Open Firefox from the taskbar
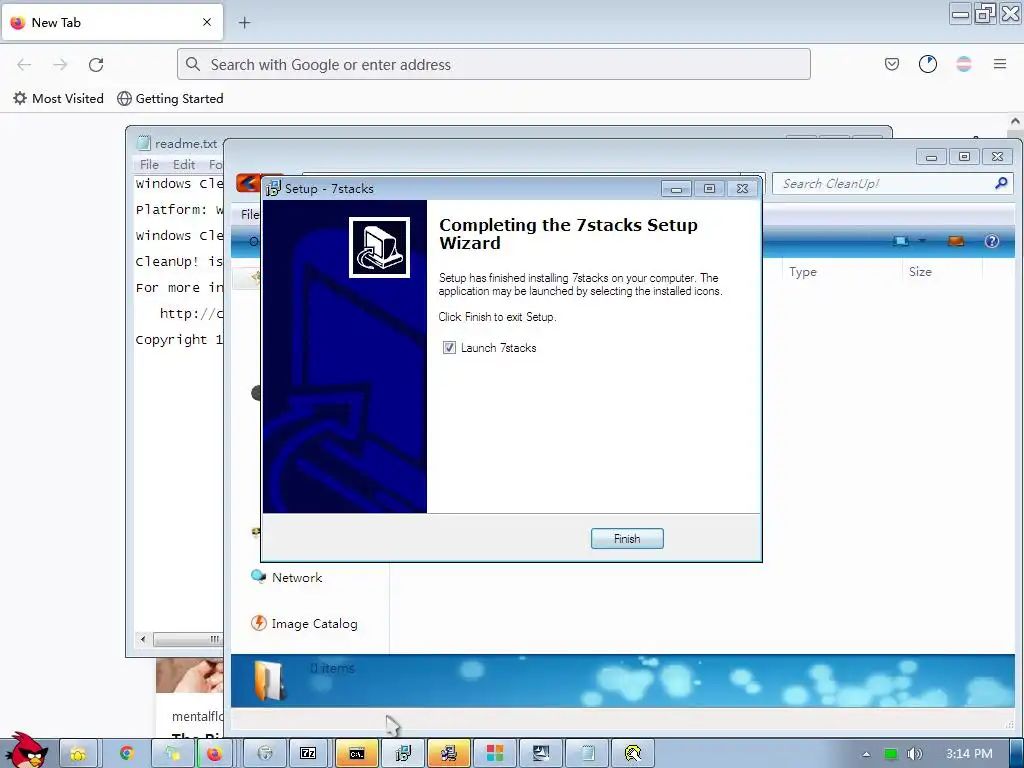 click(215, 754)
